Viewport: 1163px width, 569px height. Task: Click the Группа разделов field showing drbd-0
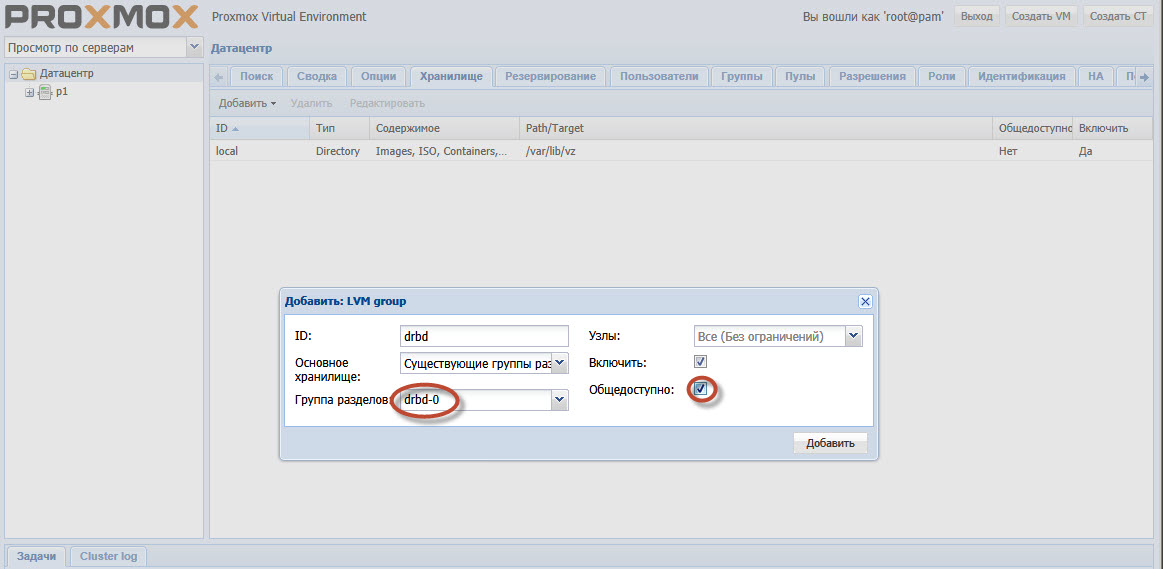(x=475, y=401)
